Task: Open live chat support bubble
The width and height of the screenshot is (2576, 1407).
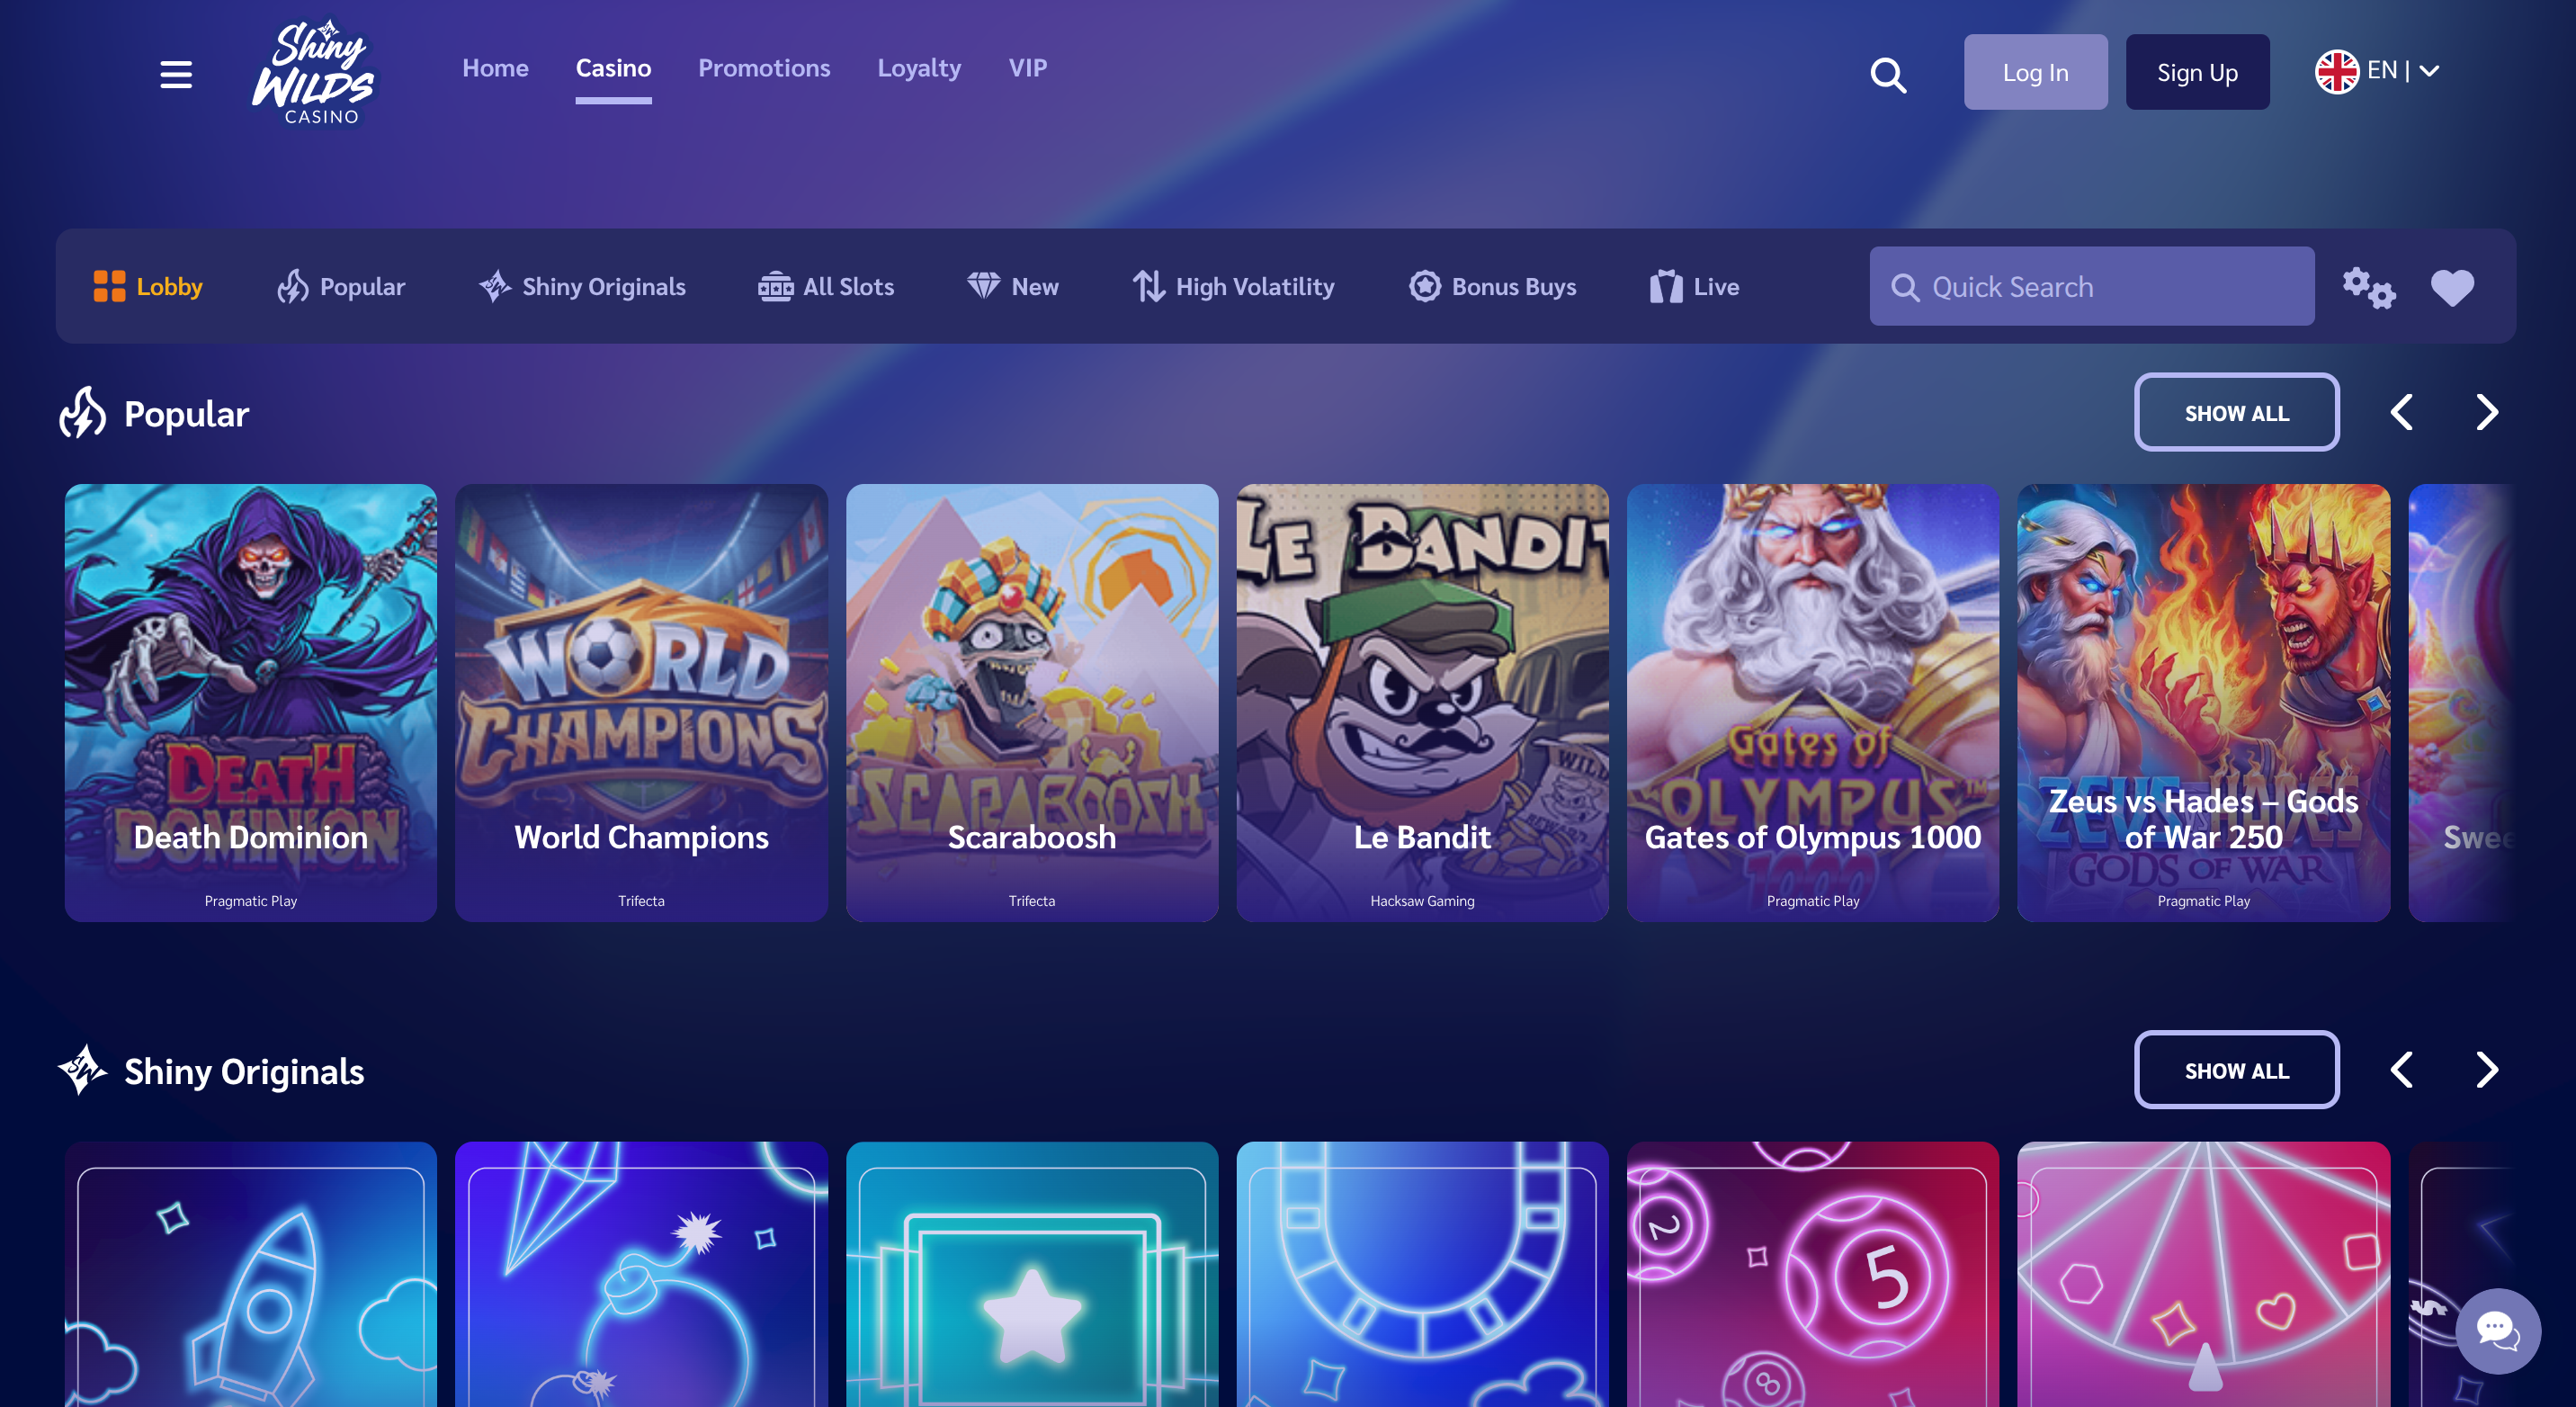Action: click(2497, 1330)
